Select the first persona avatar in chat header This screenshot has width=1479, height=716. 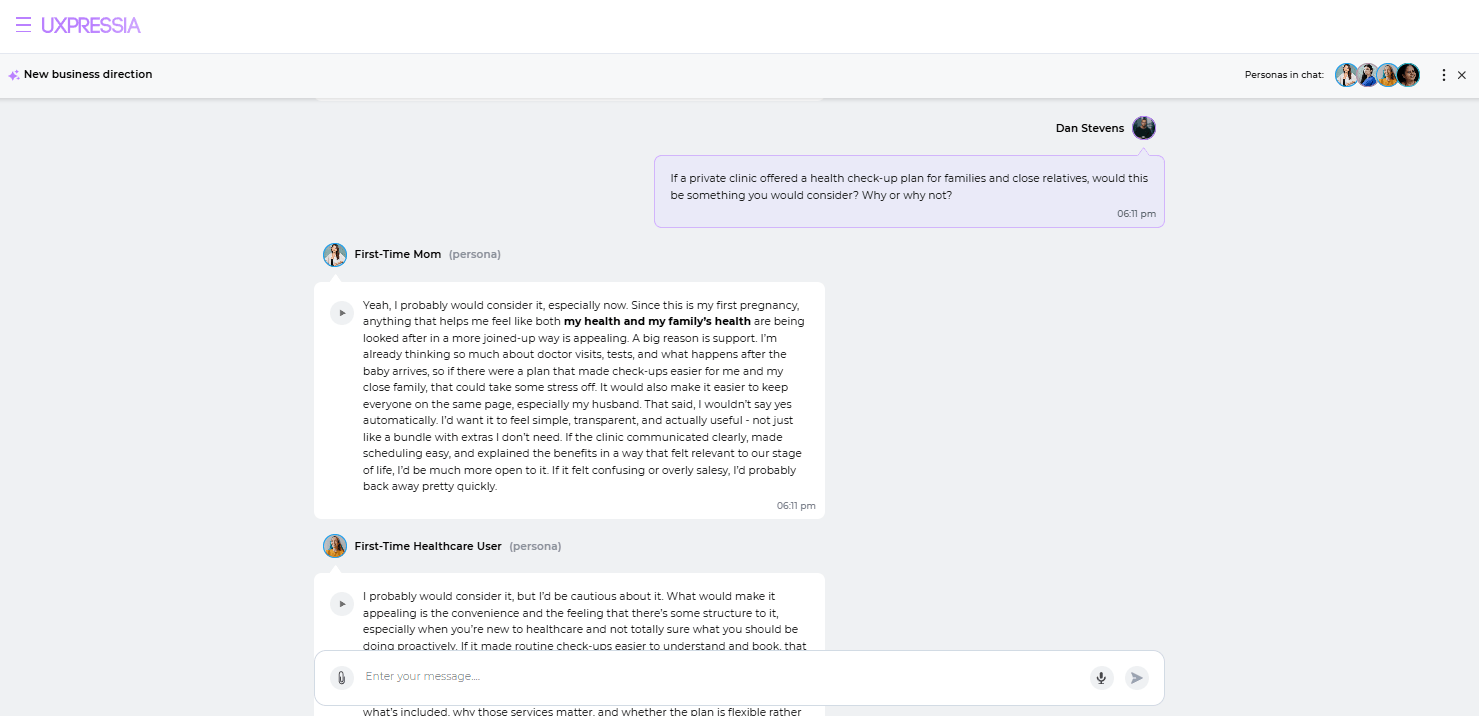click(x=1347, y=75)
